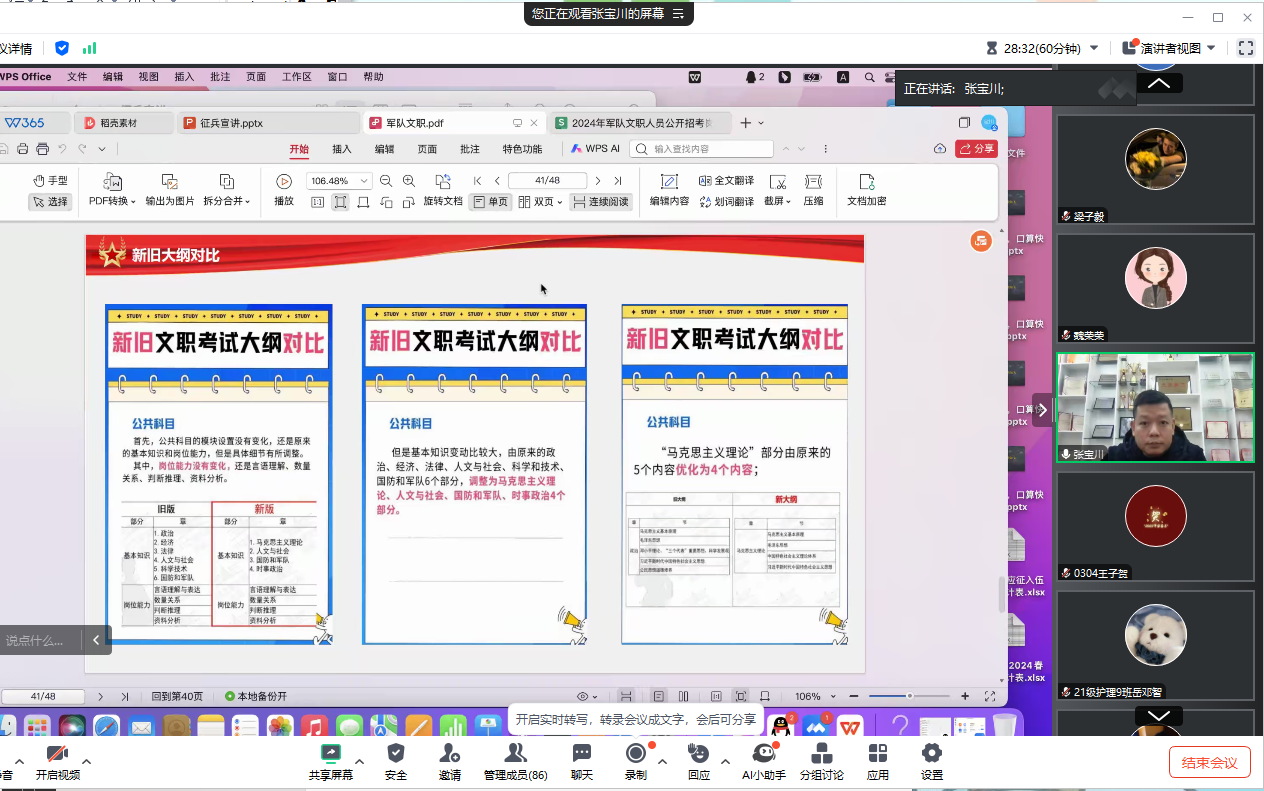Click 回到第40页 link
This screenshot has height=791, width=1264.
pyautogui.click(x=177, y=696)
